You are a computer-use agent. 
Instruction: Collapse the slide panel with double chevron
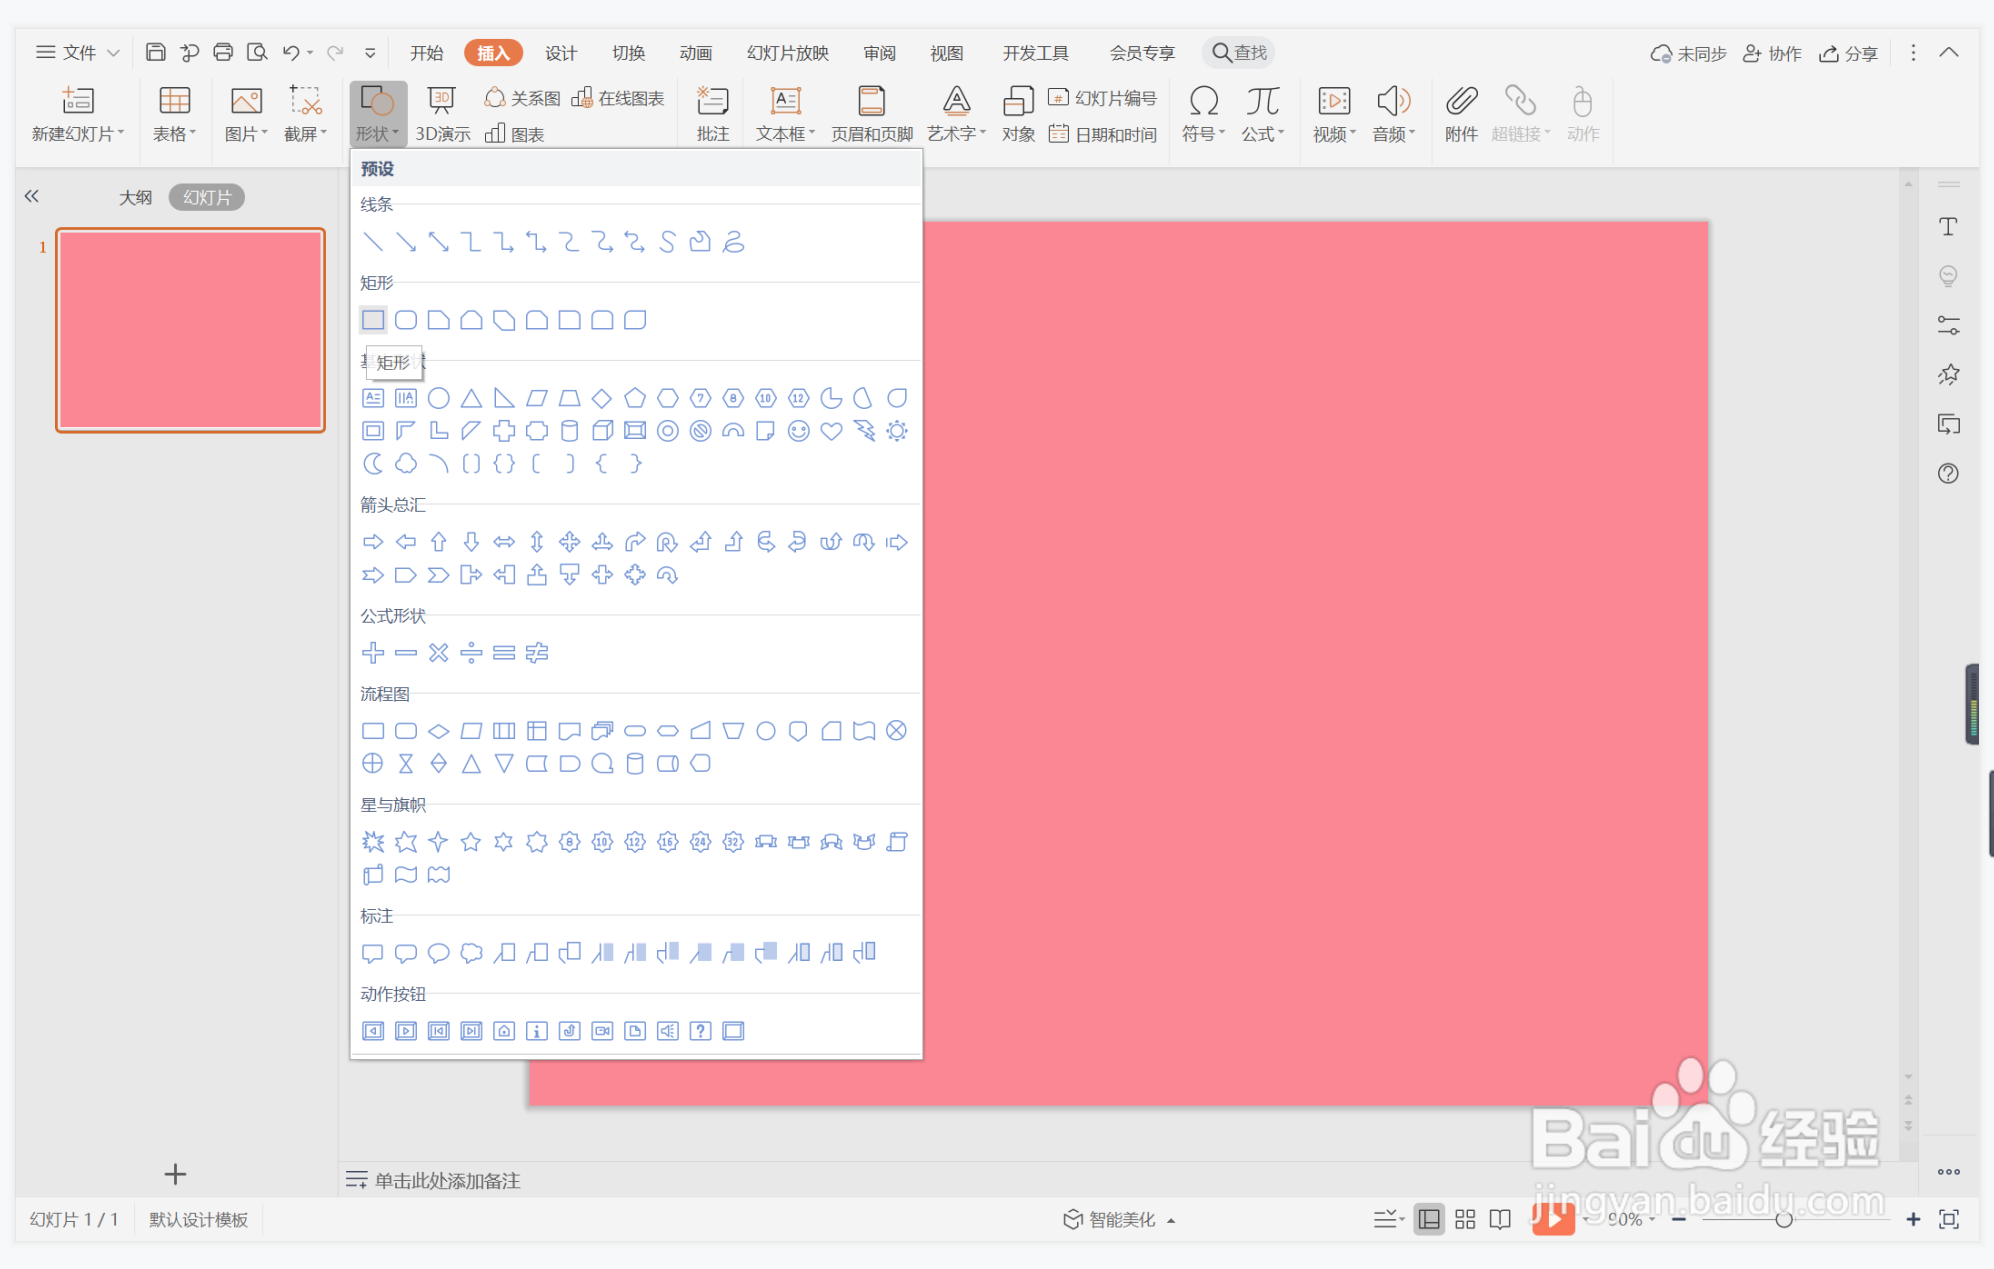[32, 196]
